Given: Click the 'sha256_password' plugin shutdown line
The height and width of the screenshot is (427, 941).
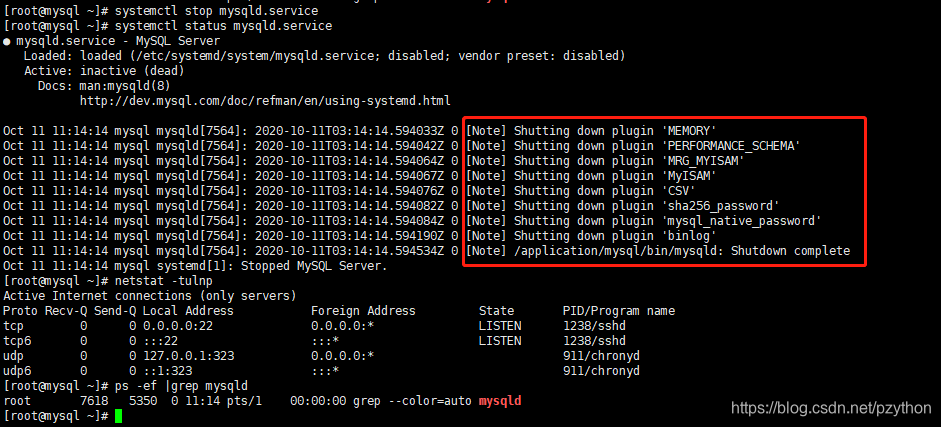Looking at the screenshot, I should click(x=391, y=206).
